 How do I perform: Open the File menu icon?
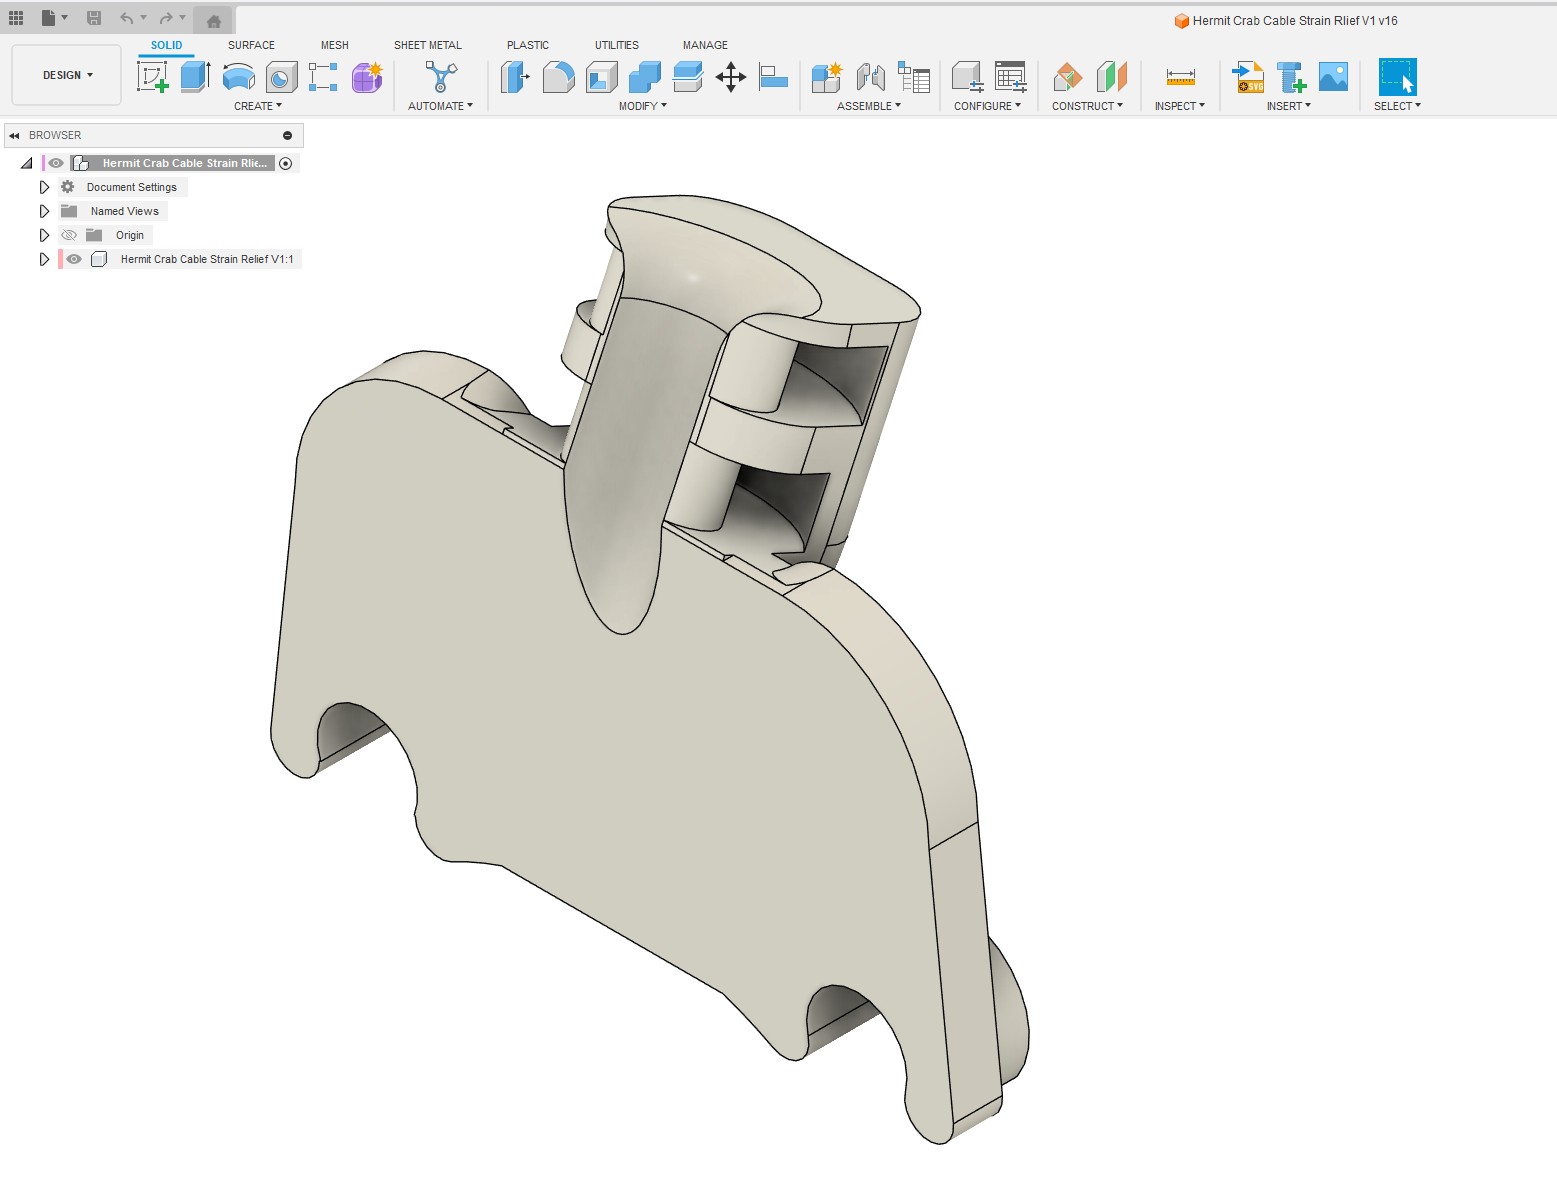pos(49,18)
